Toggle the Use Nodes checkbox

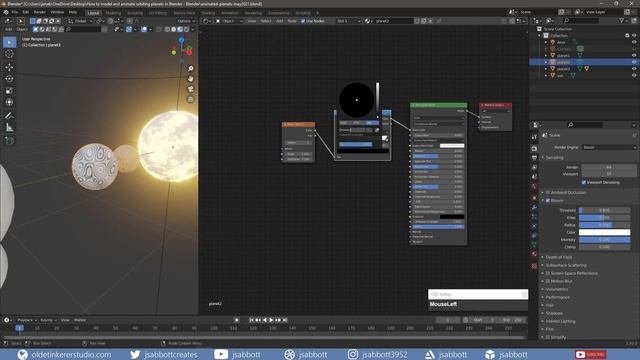(303, 21)
